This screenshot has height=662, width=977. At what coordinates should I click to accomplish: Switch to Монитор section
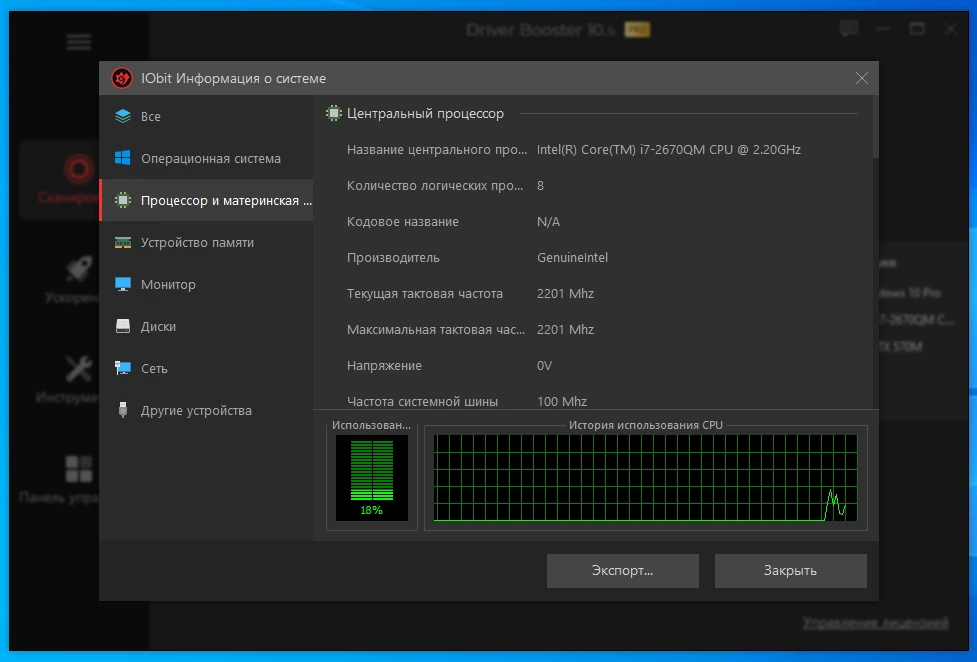click(206, 284)
